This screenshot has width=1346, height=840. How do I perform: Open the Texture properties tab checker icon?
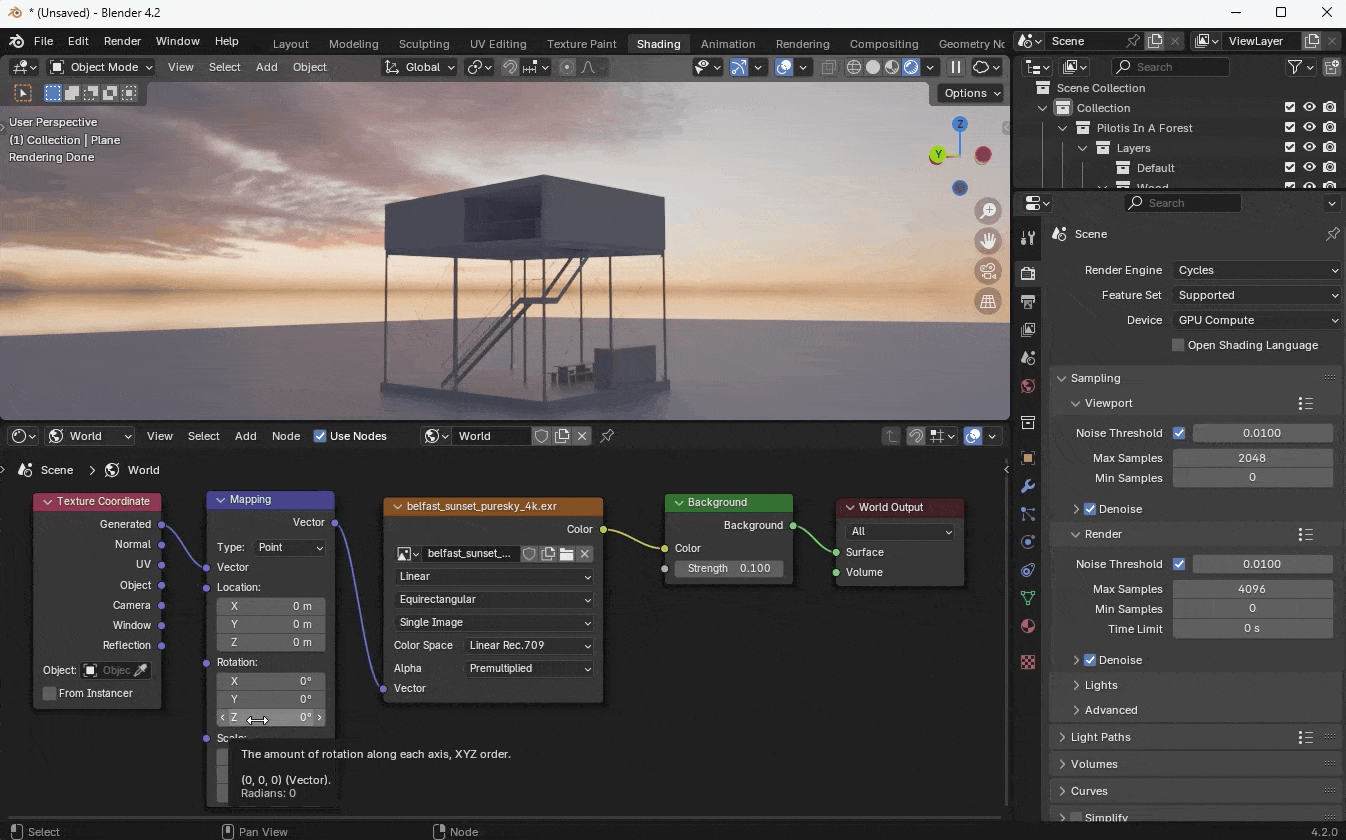tap(1027, 662)
